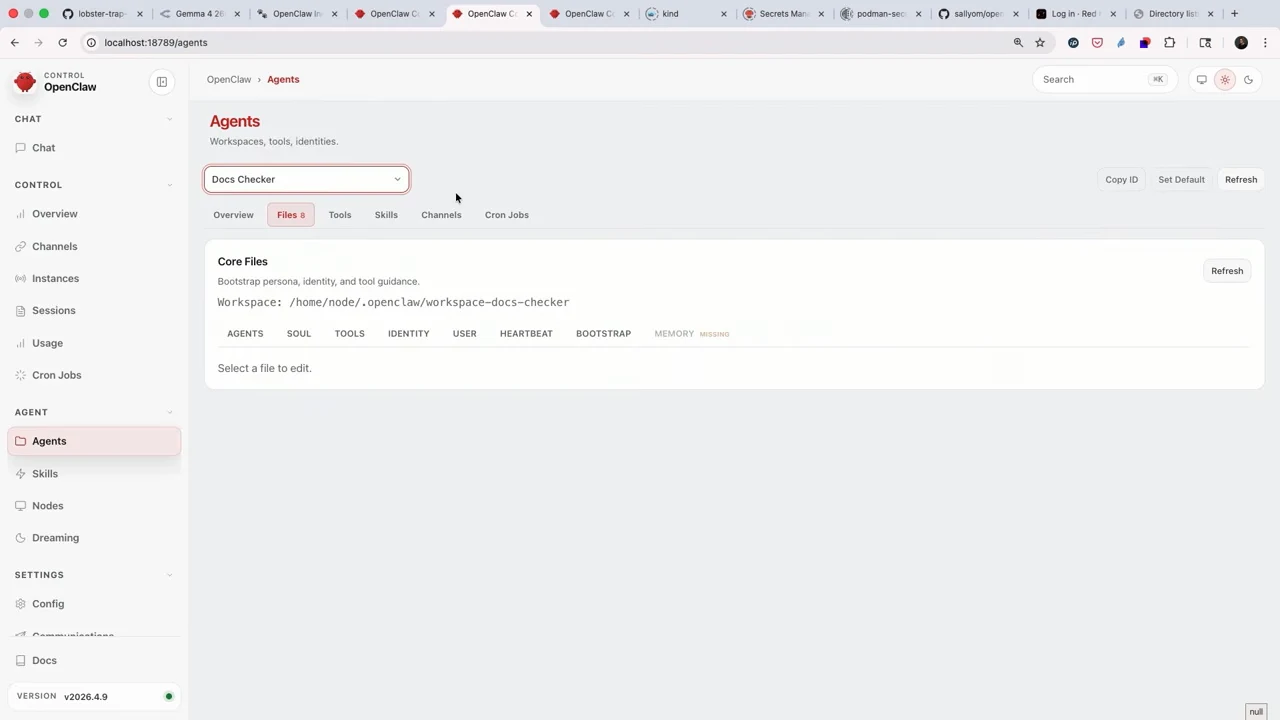Switch to the Tools tab

pyautogui.click(x=340, y=215)
